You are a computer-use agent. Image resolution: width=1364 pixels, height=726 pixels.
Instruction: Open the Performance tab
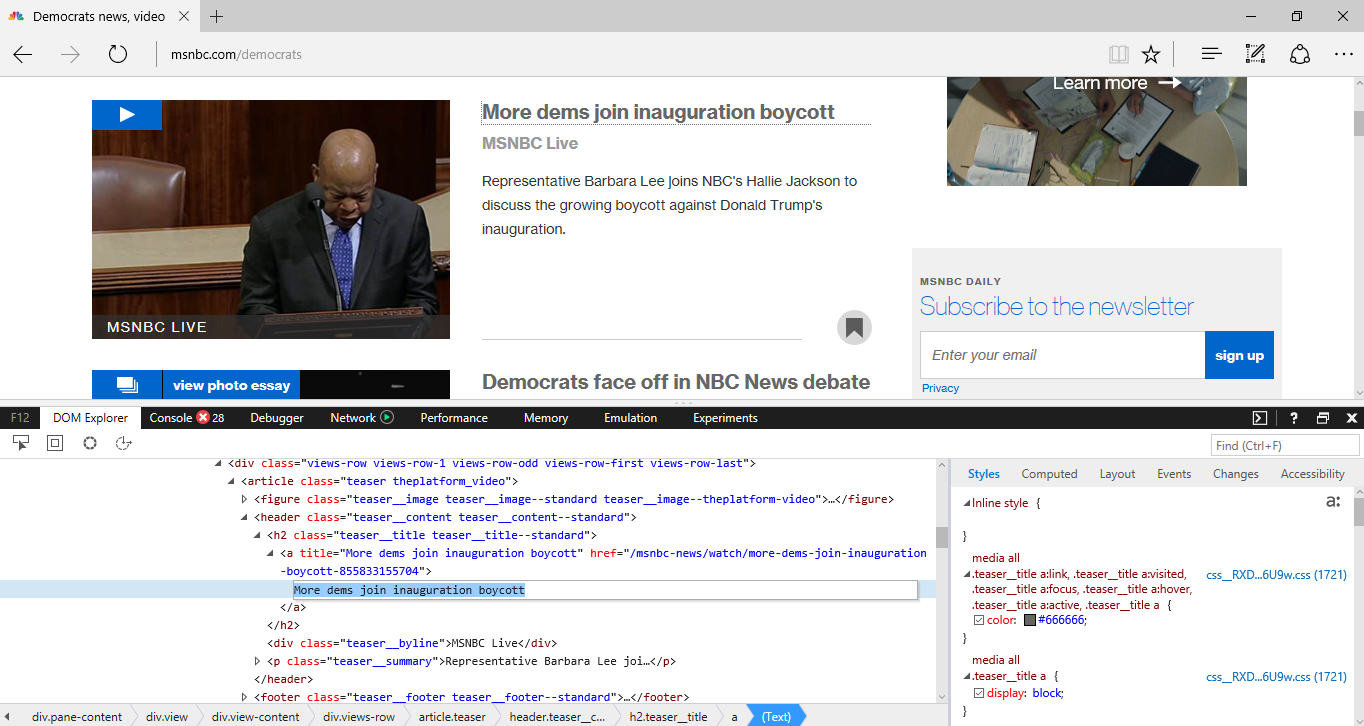455,418
